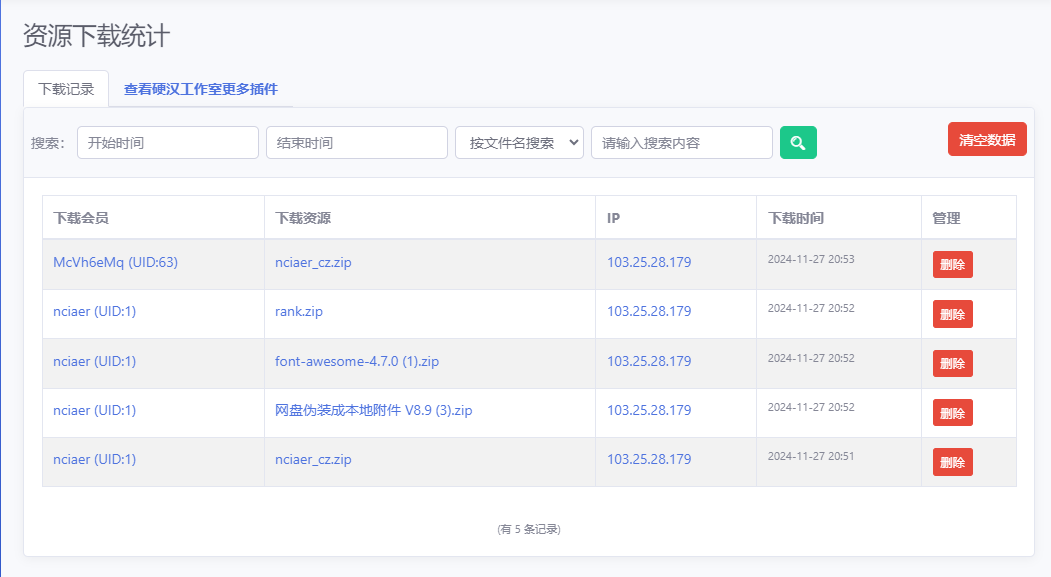This screenshot has height=577, width=1051.
Task: Delete the rank.zip download record
Action: tap(952, 314)
